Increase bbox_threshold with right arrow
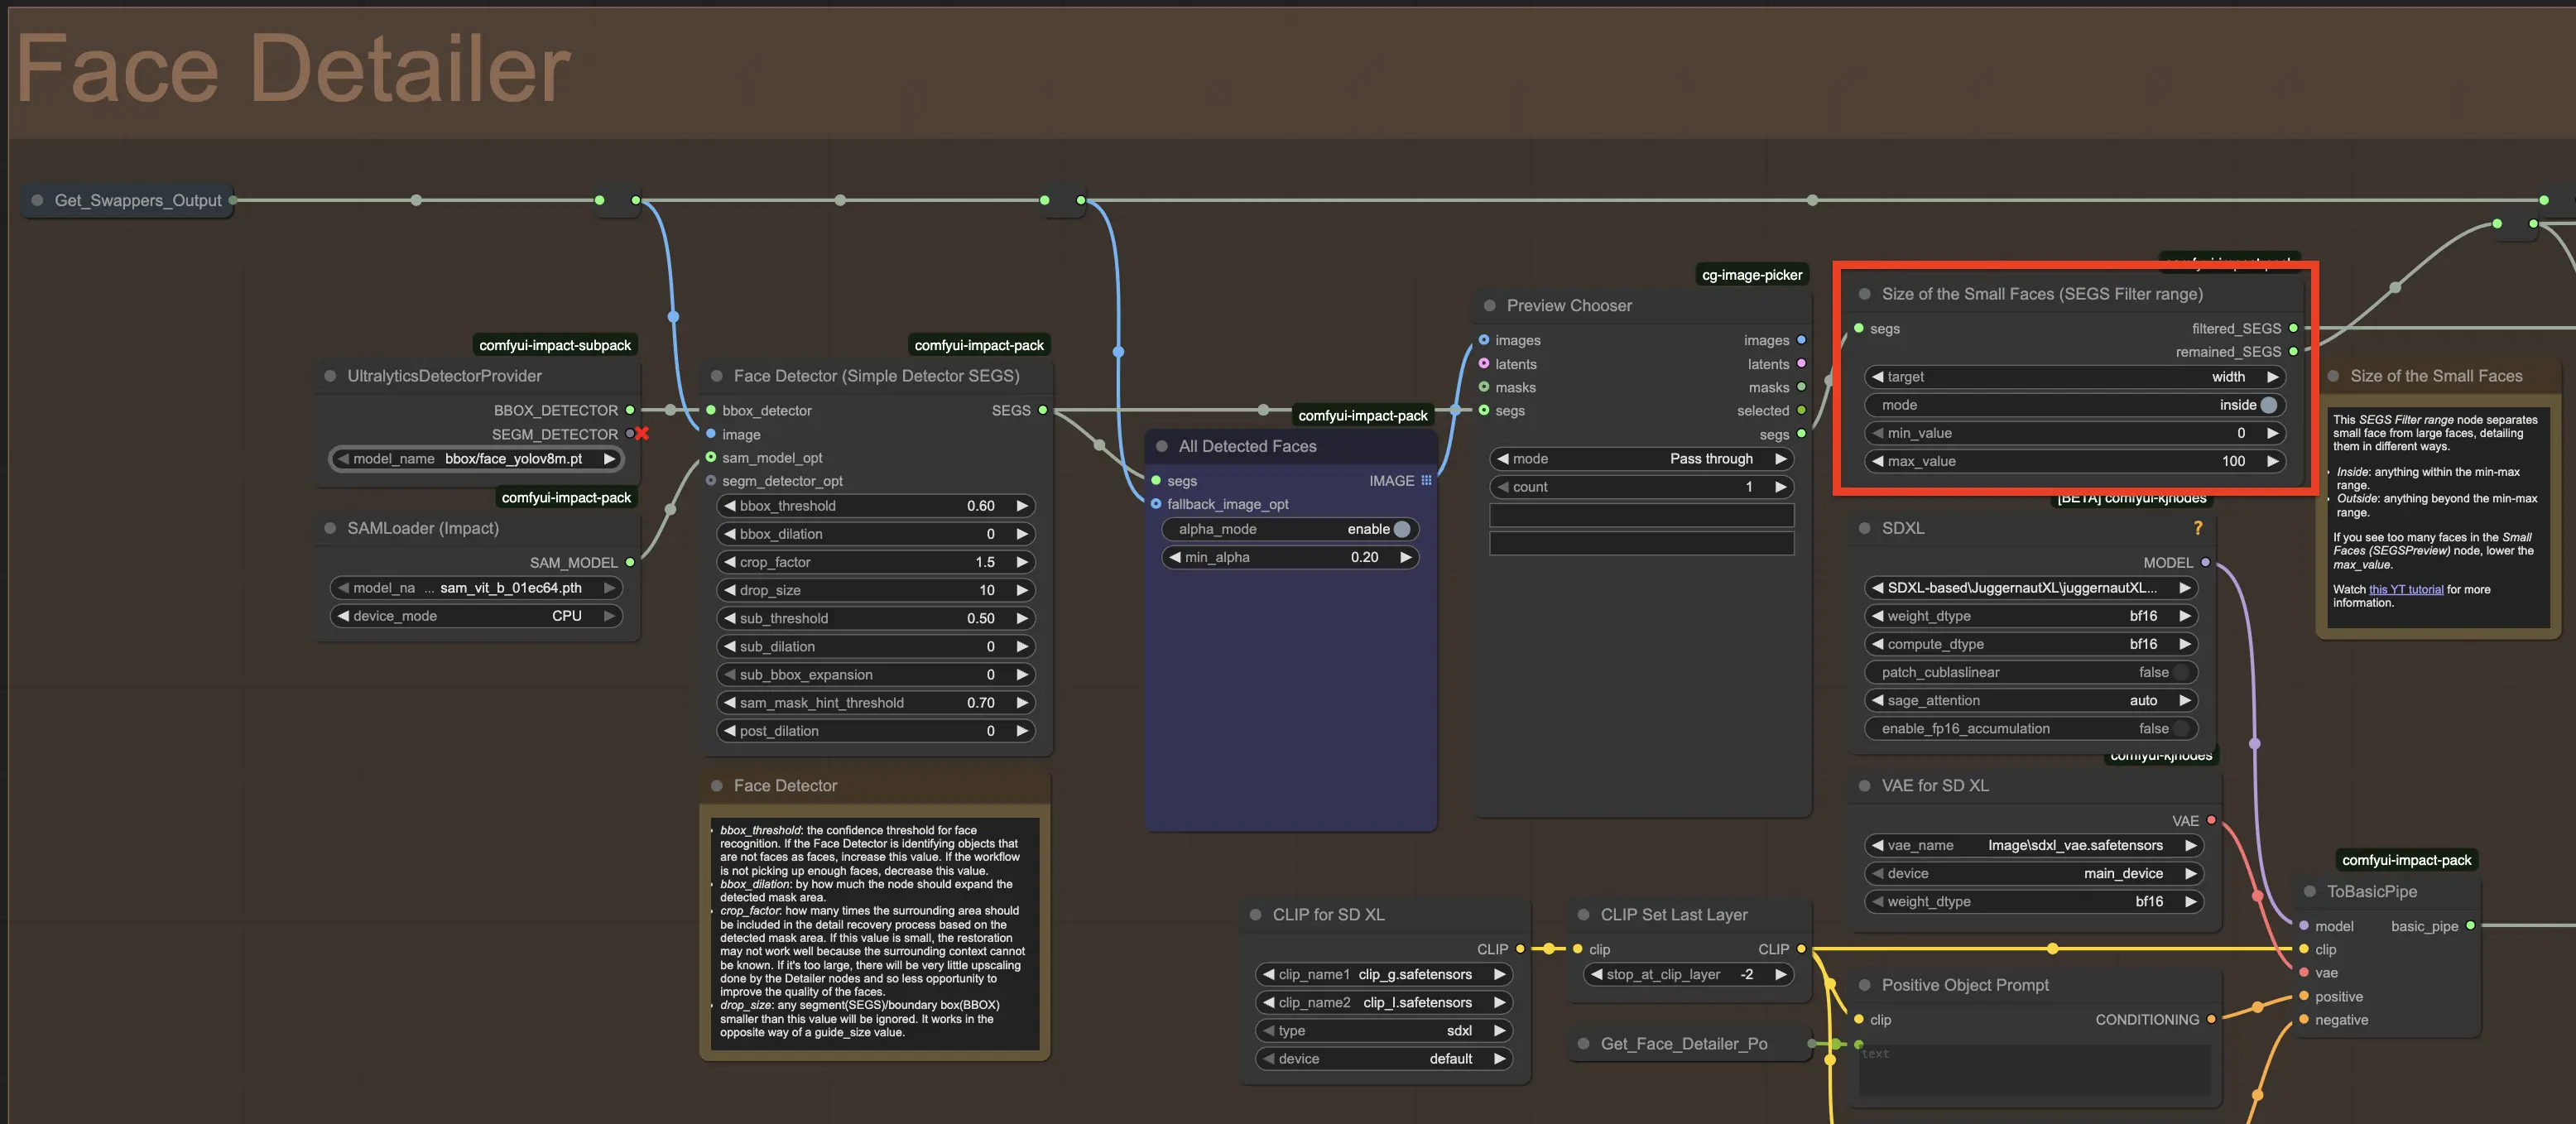Image resolution: width=2576 pixels, height=1124 pixels. click(x=1022, y=506)
